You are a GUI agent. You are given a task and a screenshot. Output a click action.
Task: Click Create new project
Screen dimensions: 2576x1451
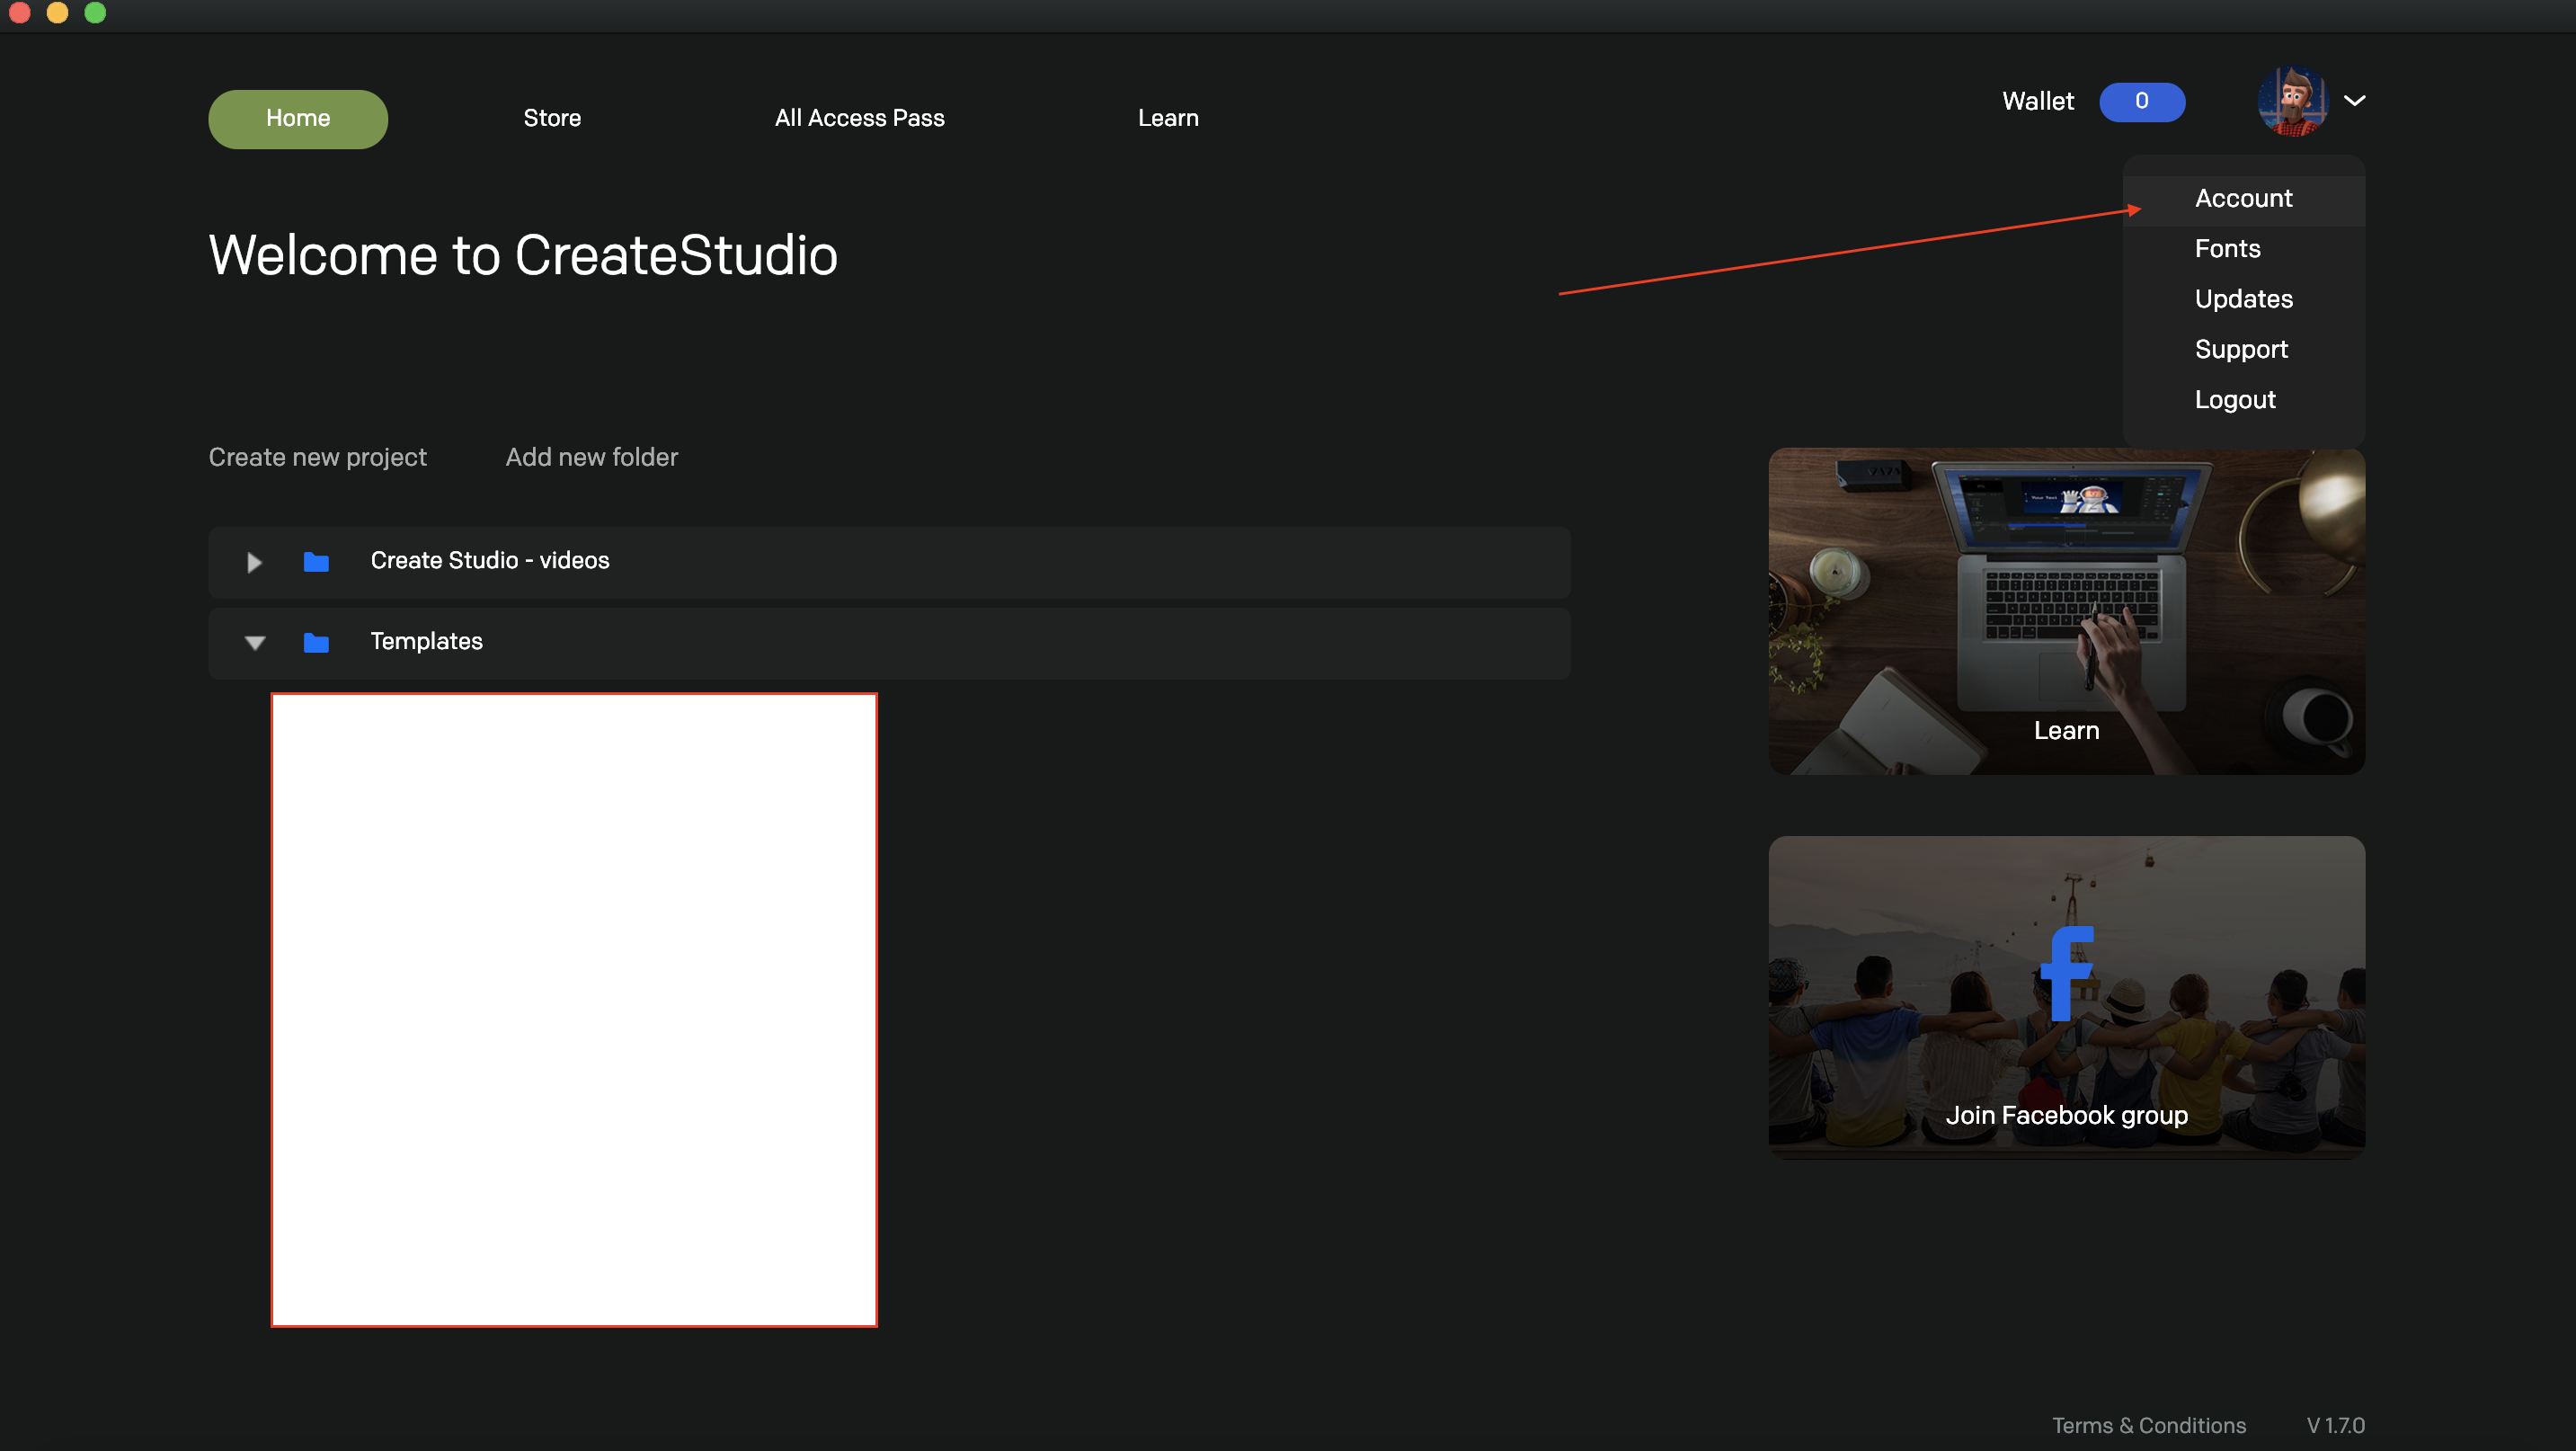[x=317, y=457]
